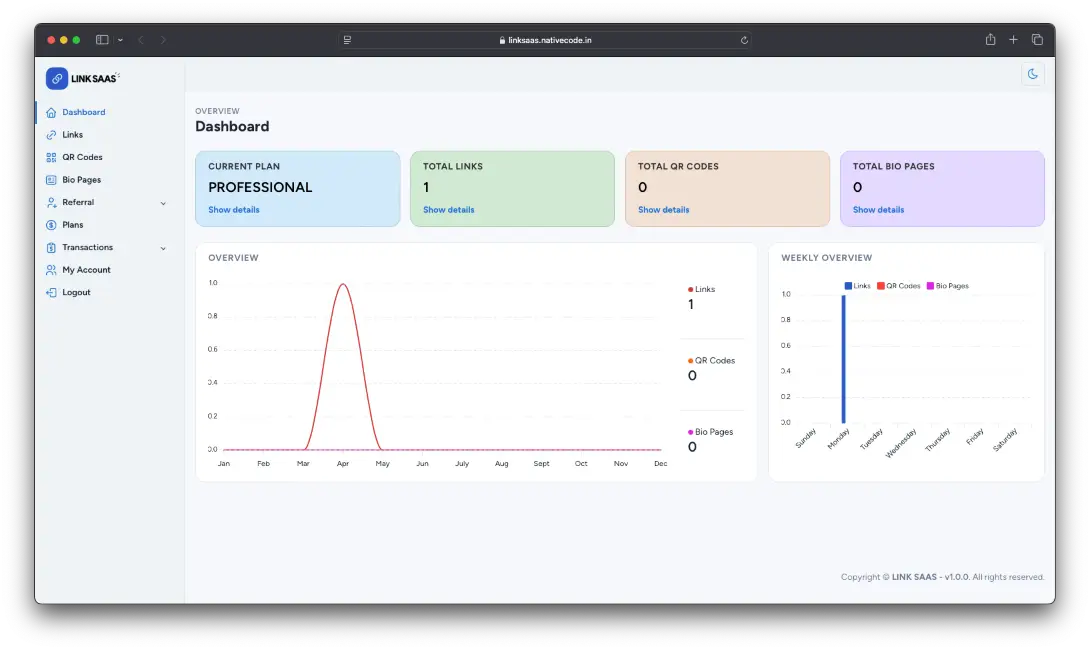Click the Links chain icon in sidebar
Viewport: 1090px width, 650px height.
tap(51, 135)
